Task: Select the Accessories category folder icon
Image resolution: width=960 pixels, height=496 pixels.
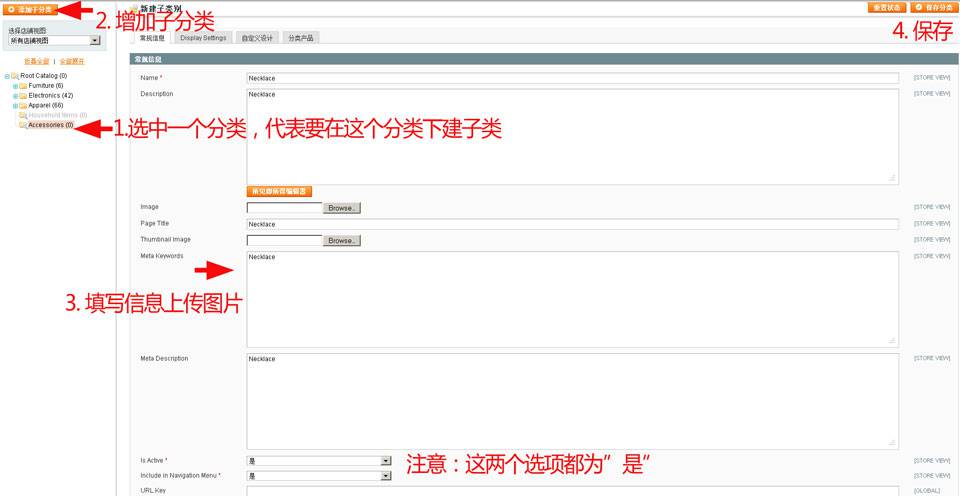Action: (22, 125)
